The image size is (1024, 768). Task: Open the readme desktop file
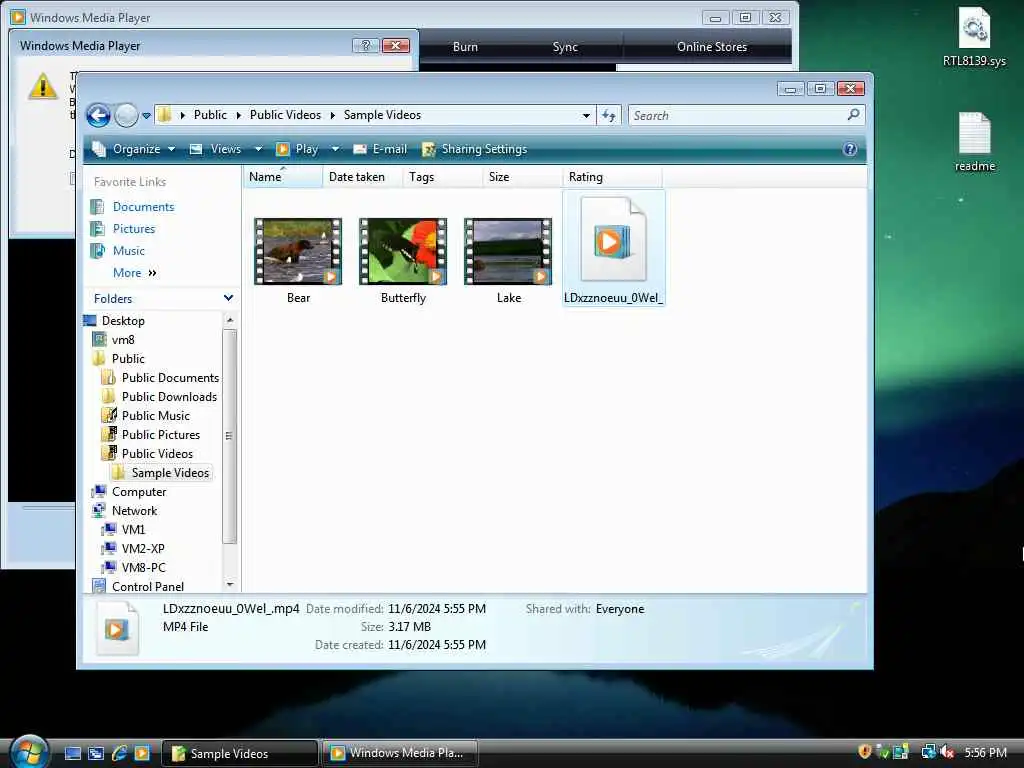tap(974, 142)
